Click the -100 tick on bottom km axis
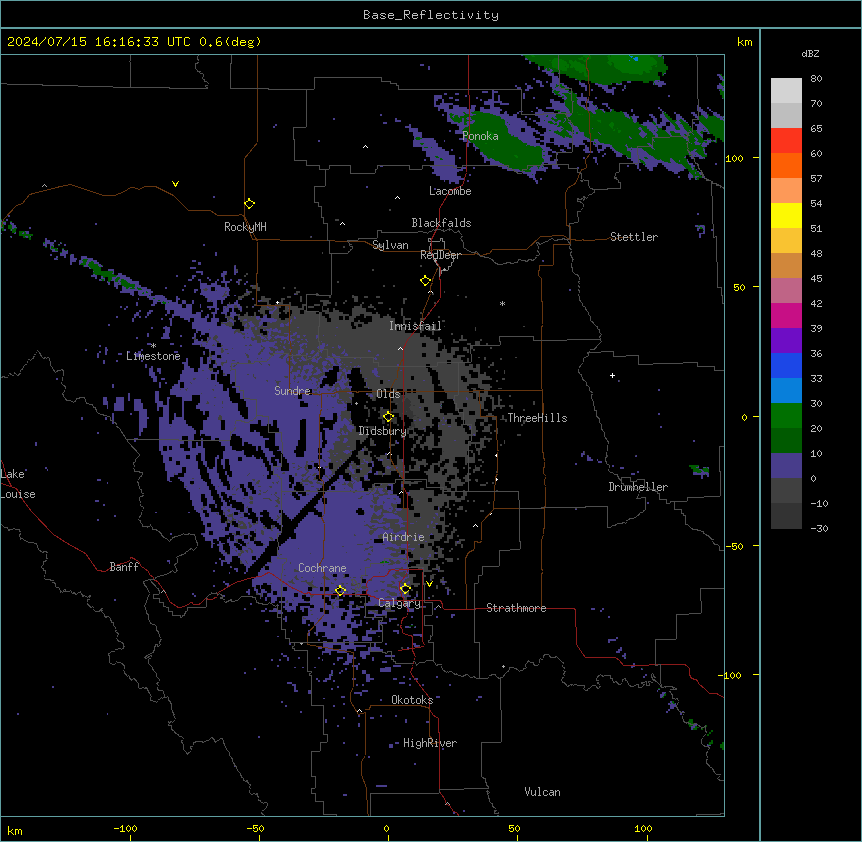Viewport: 862px width, 842px height. pyautogui.click(x=125, y=828)
